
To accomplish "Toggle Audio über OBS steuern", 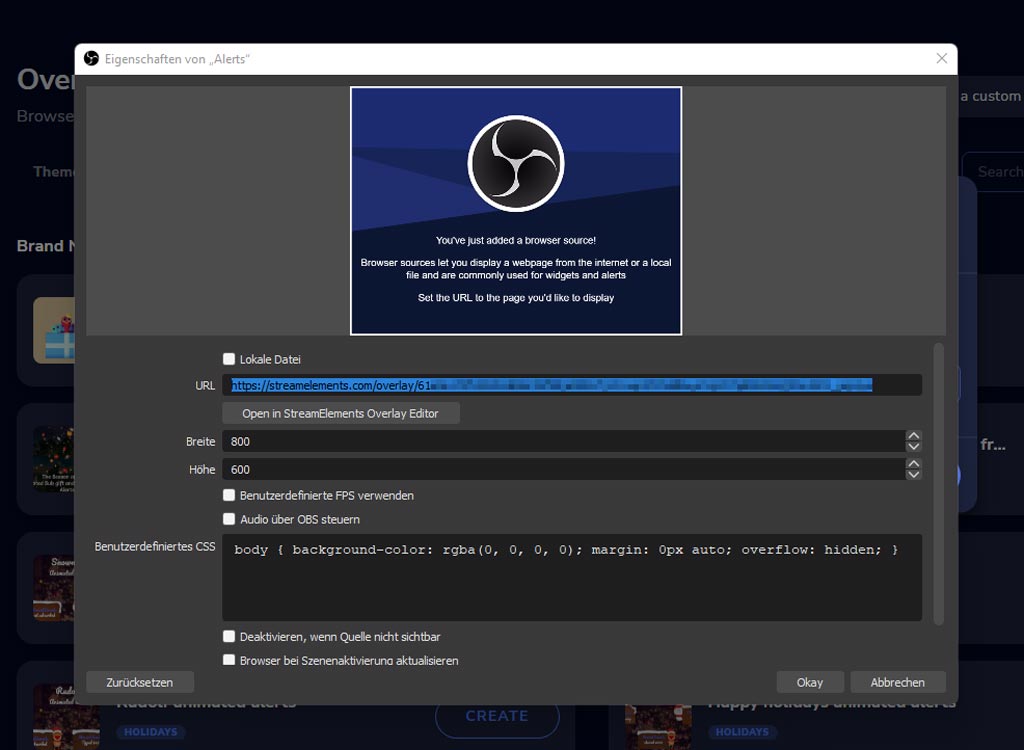I will coord(229,519).
